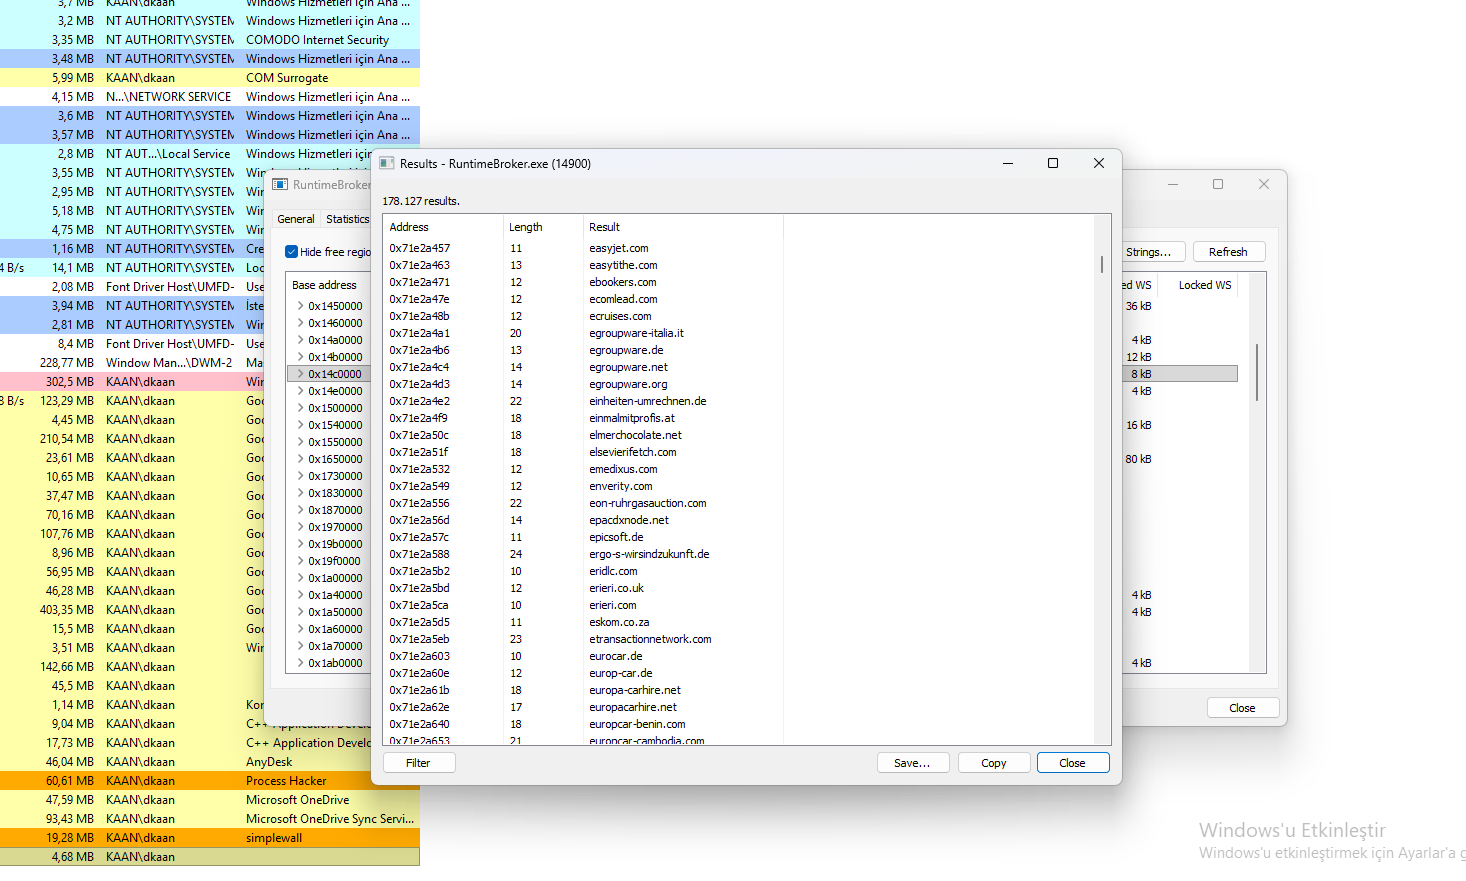The width and height of the screenshot is (1466, 881).
Task: Expand memory region 0x14b0000
Action: [x=300, y=357]
